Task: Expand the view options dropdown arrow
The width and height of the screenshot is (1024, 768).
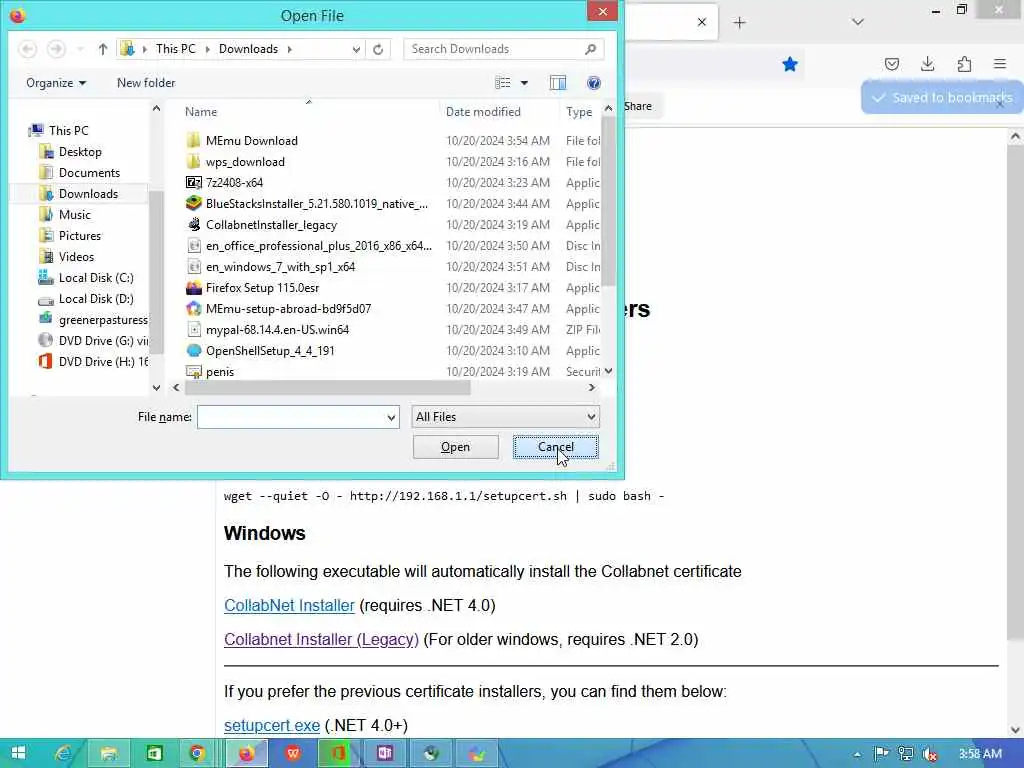Action: pyautogui.click(x=524, y=83)
